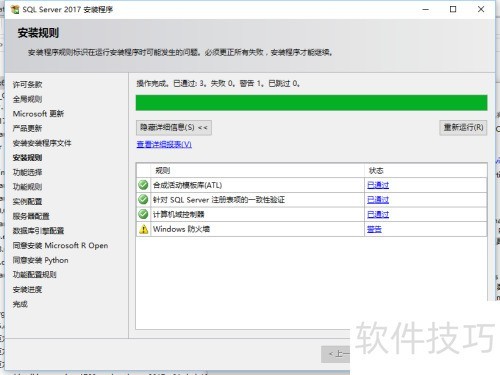
Task: Click the green check icon beside 合成活动模板库(ATL)
Action: tap(143, 185)
